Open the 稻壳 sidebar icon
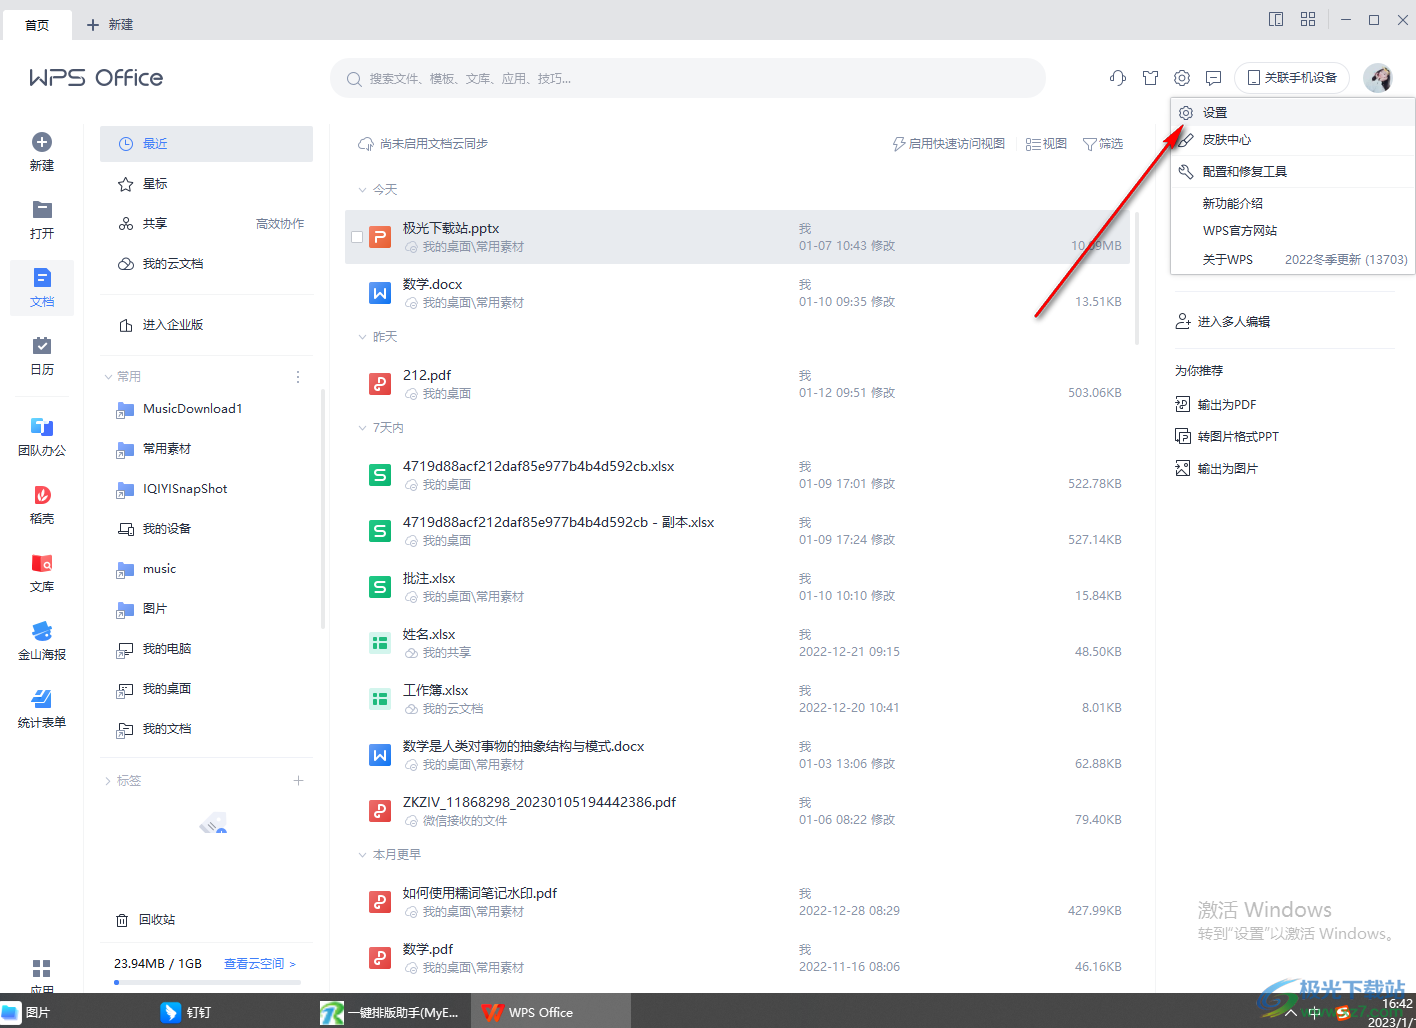The image size is (1416, 1028). click(42, 495)
